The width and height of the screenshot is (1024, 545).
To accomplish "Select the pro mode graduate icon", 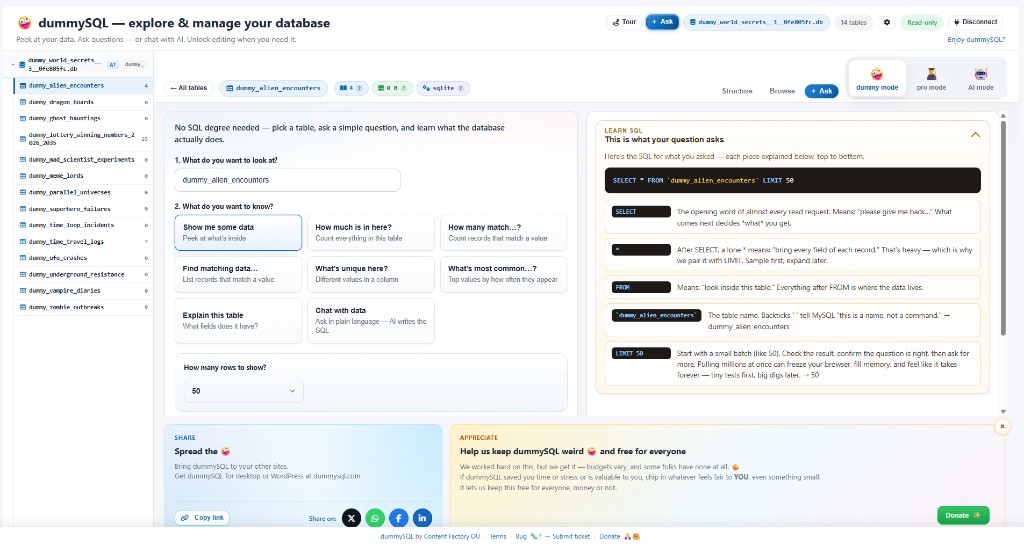I will [931, 74].
